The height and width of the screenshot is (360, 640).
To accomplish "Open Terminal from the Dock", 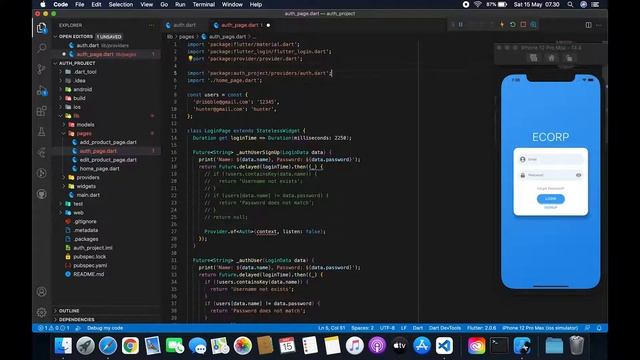I will tap(499, 346).
